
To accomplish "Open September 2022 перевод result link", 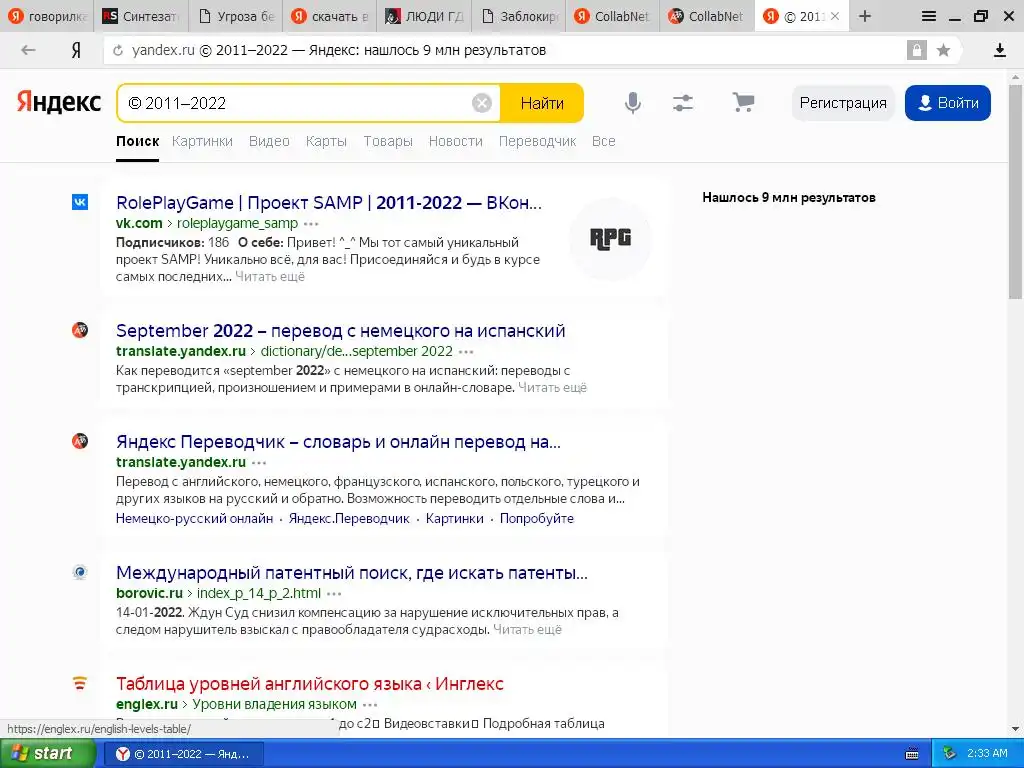I will point(340,331).
